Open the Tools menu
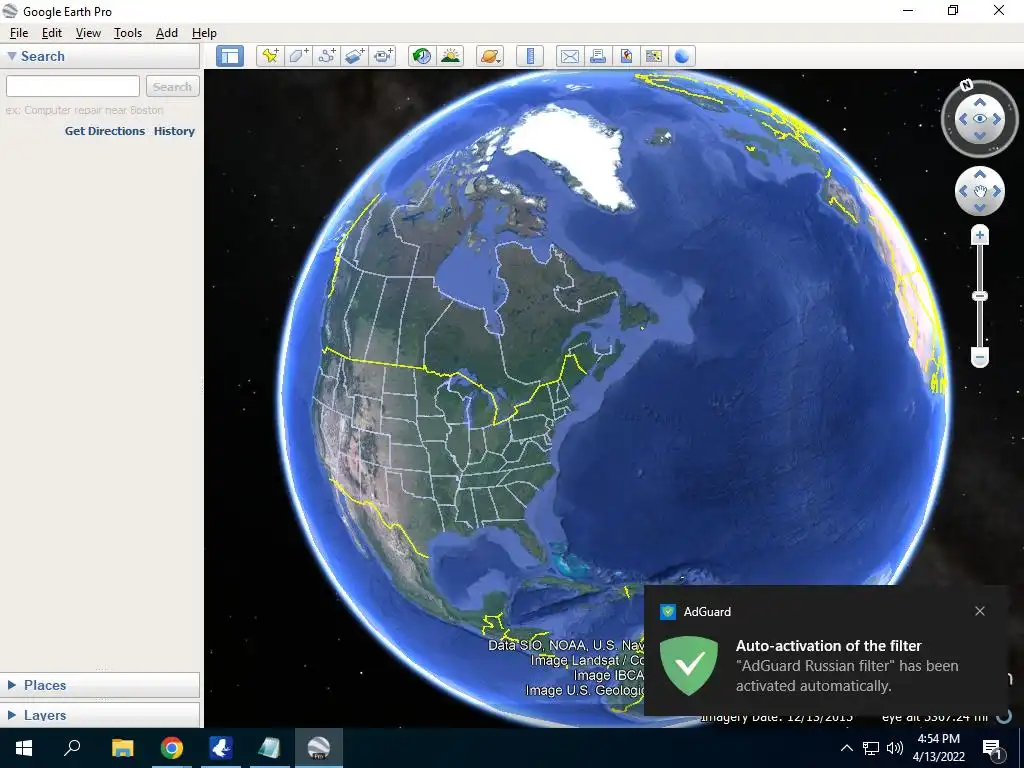Screen dimensions: 1024x768 (x=127, y=33)
